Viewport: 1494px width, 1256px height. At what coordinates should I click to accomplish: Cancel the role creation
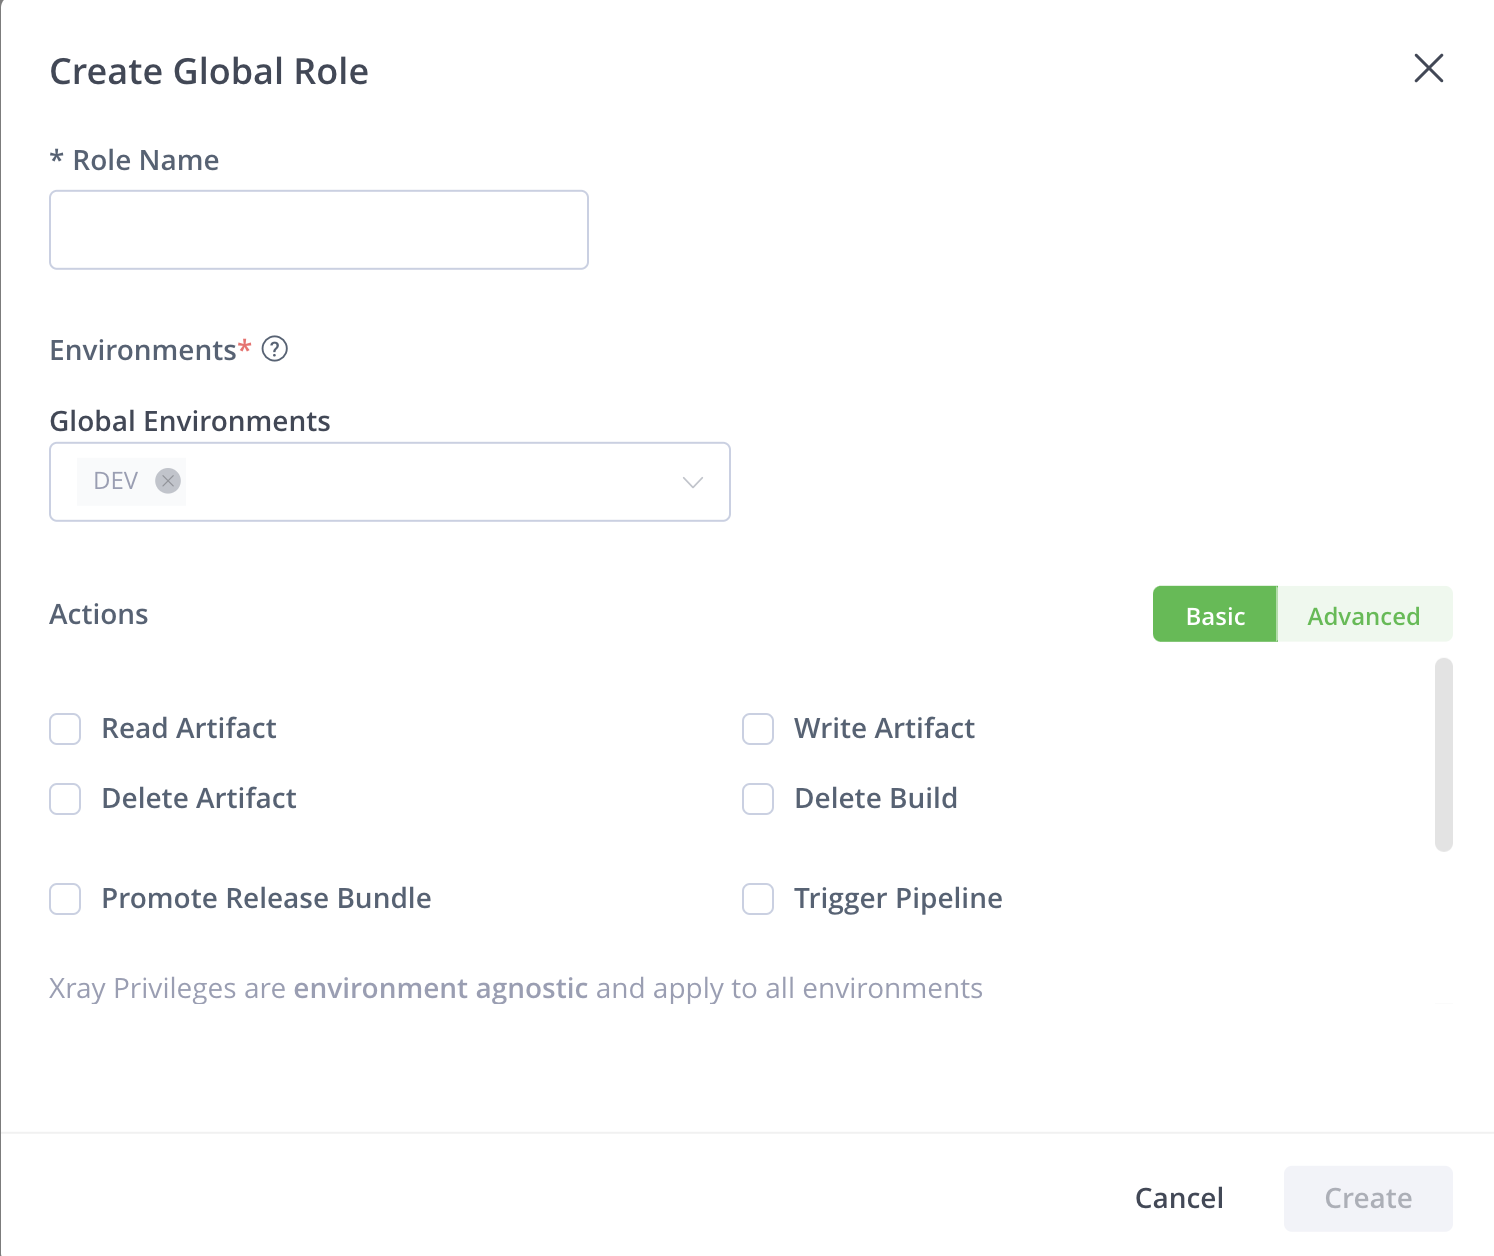(1179, 1198)
